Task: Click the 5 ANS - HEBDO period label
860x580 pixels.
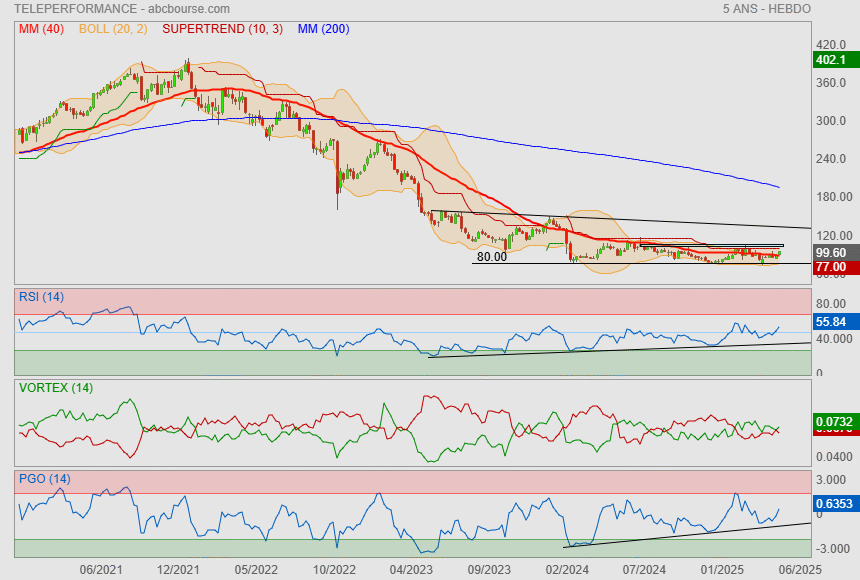Action: click(x=767, y=9)
